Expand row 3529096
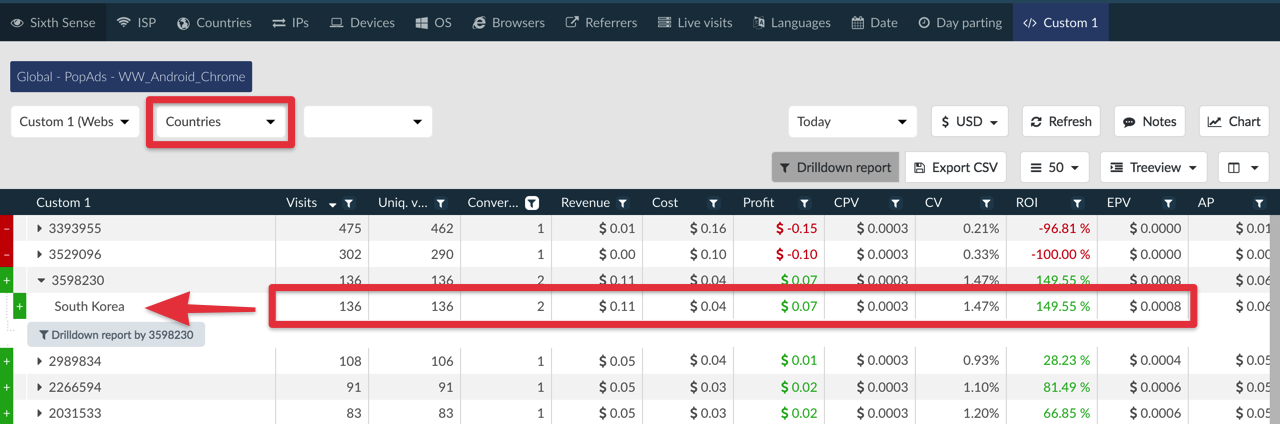Viewport: 1280px width, 424px height. pyautogui.click(x=40, y=254)
